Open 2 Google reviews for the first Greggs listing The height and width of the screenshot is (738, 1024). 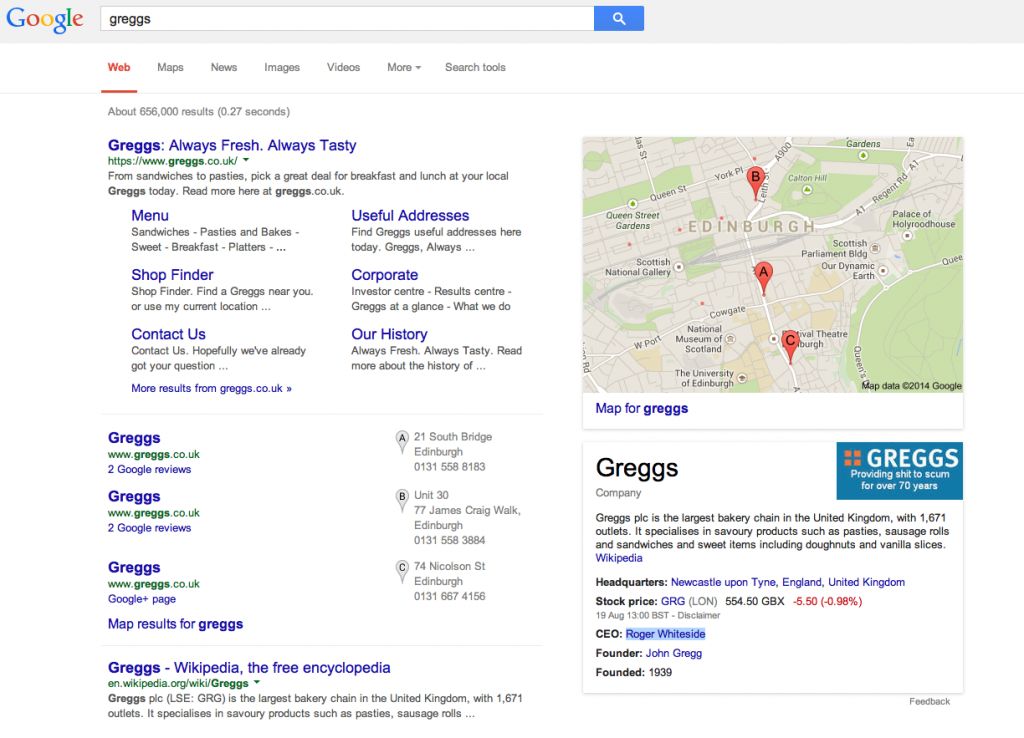pyautogui.click(x=151, y=468)
